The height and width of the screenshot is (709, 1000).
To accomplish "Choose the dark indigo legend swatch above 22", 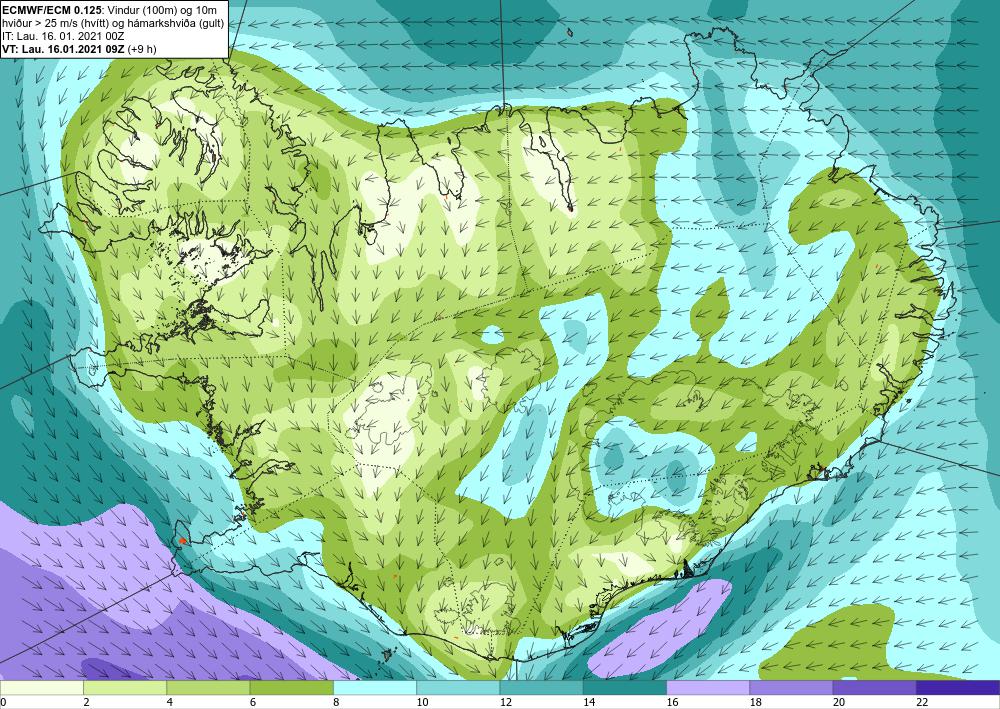I will [958, 688].
